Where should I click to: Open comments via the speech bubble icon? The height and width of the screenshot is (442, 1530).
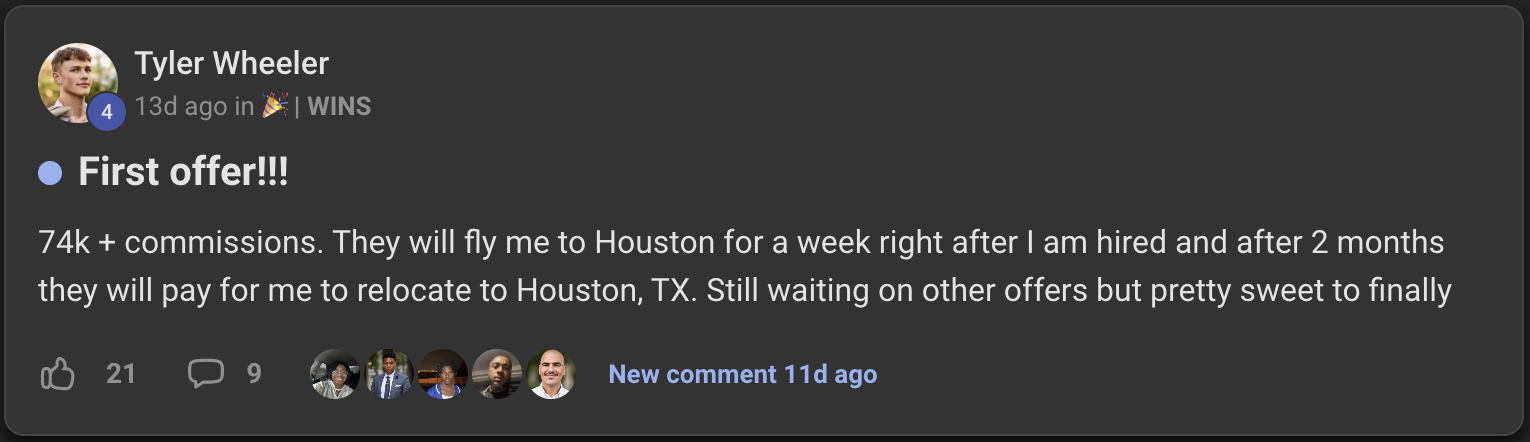[x=206, y=374]
